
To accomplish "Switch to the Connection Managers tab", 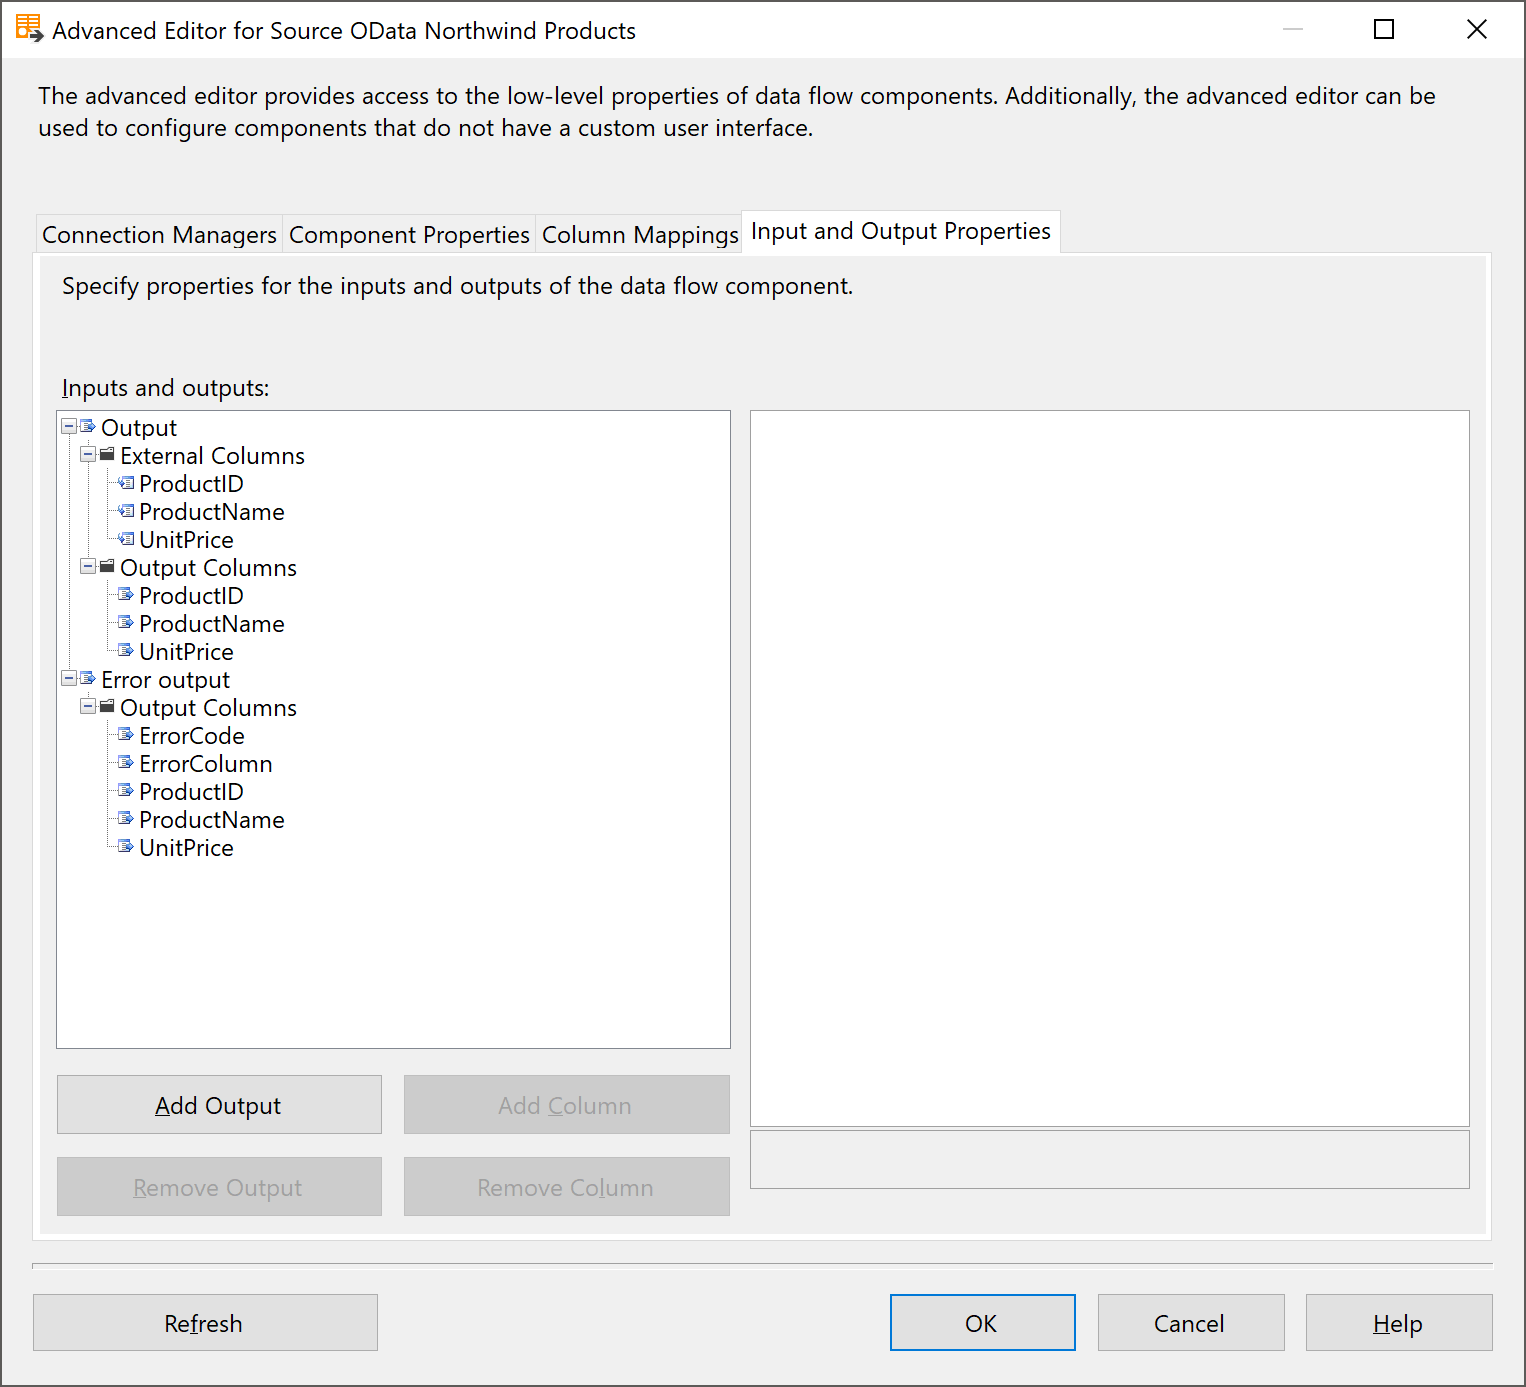I will tap(159, 235).
